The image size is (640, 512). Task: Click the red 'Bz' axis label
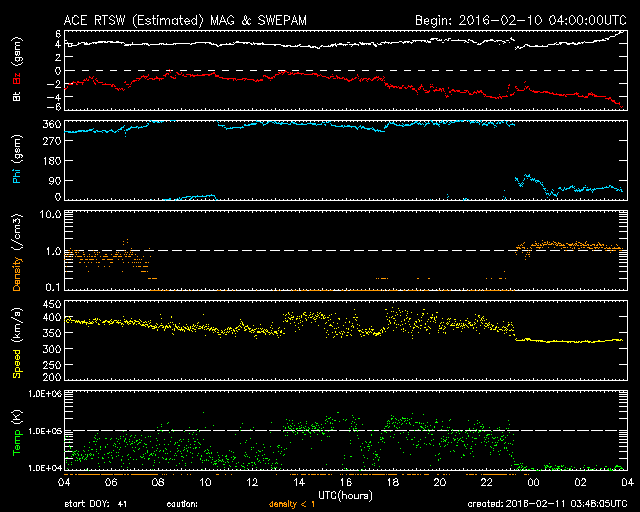click(17, 79)
